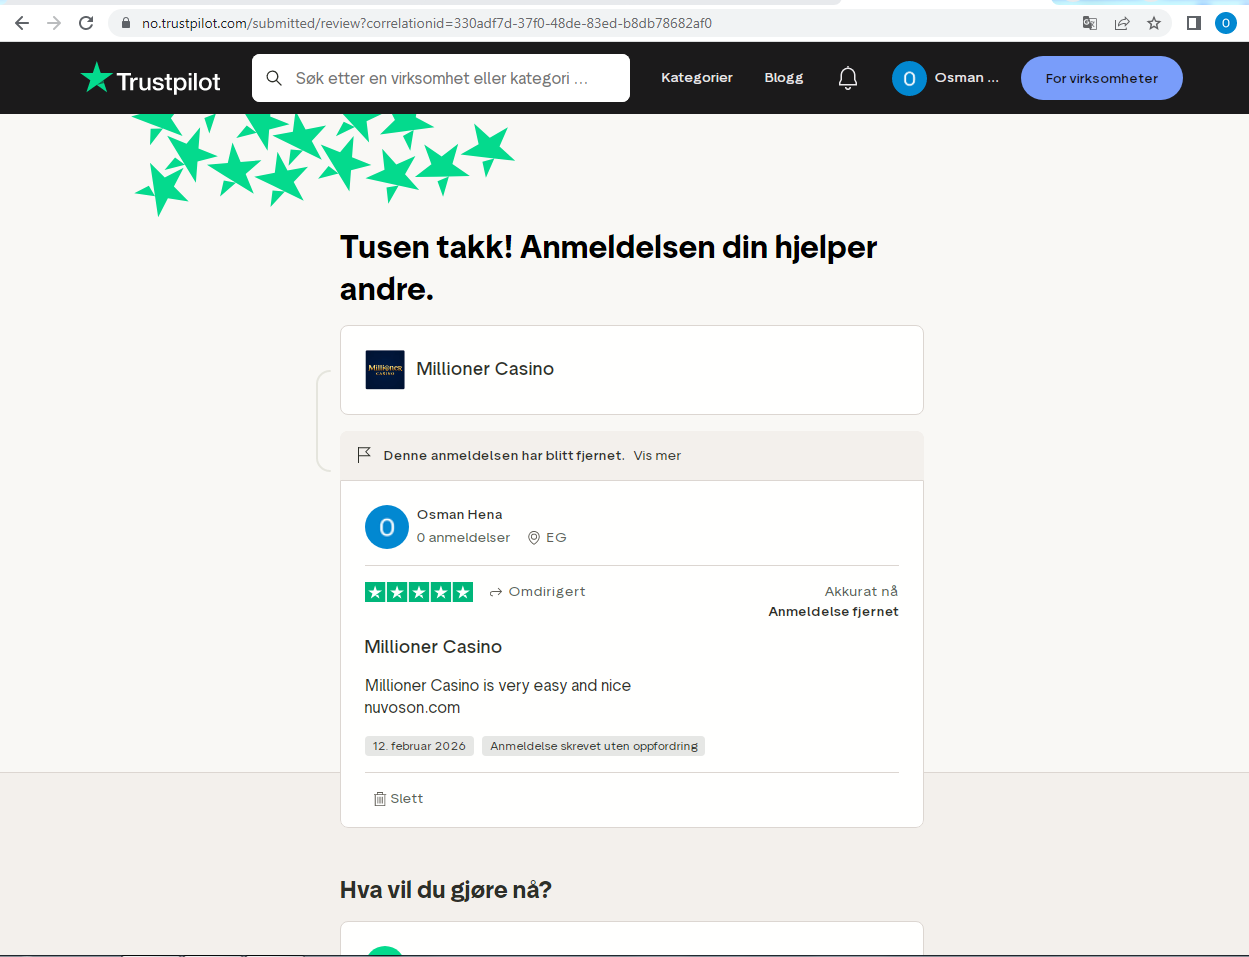Click Osman Hena name
Screen dimensions: 1249x957
pos(460,515)
